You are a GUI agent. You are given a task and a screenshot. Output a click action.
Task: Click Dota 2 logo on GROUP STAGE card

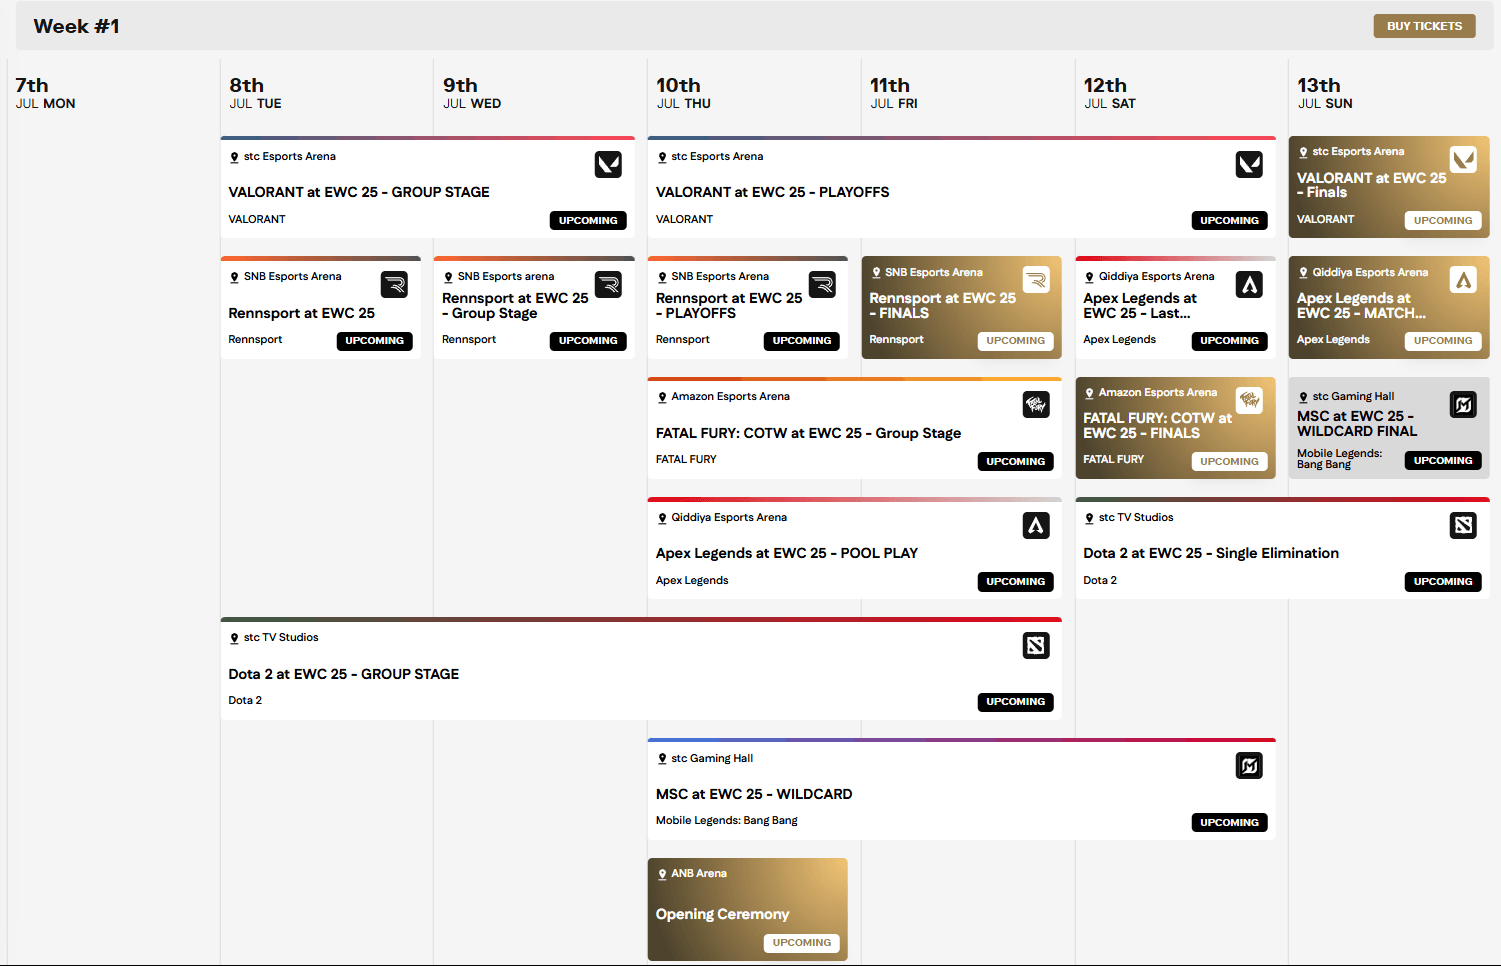(1036, 646)
